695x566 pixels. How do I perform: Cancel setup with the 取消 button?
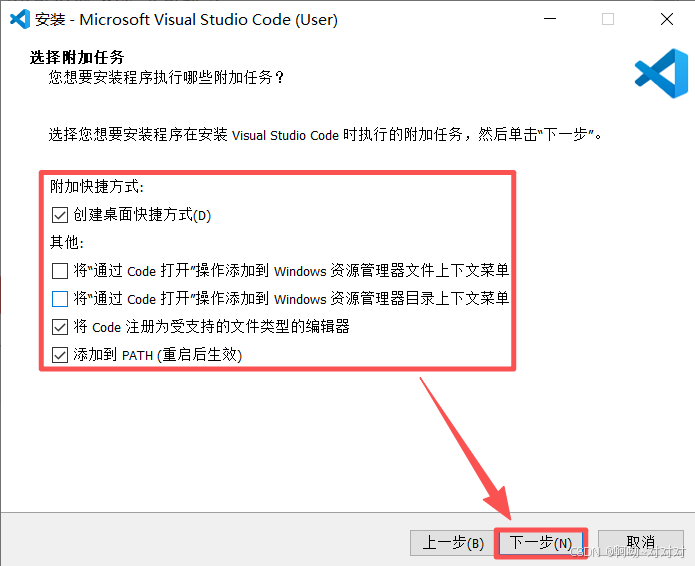pyautogui.click(x=640, y=543)
